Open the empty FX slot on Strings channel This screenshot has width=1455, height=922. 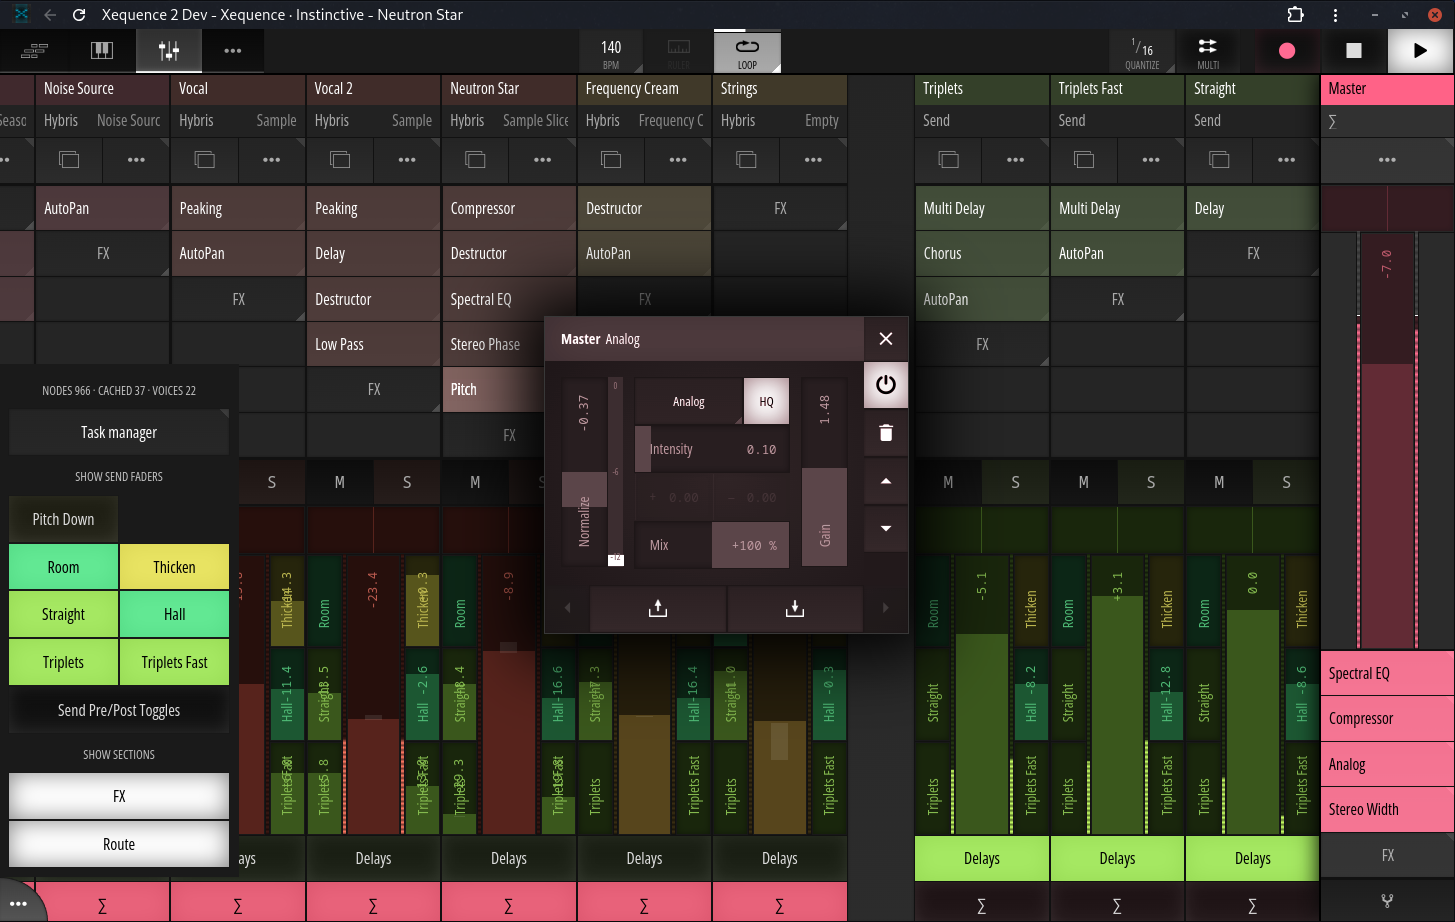[780, 208]
